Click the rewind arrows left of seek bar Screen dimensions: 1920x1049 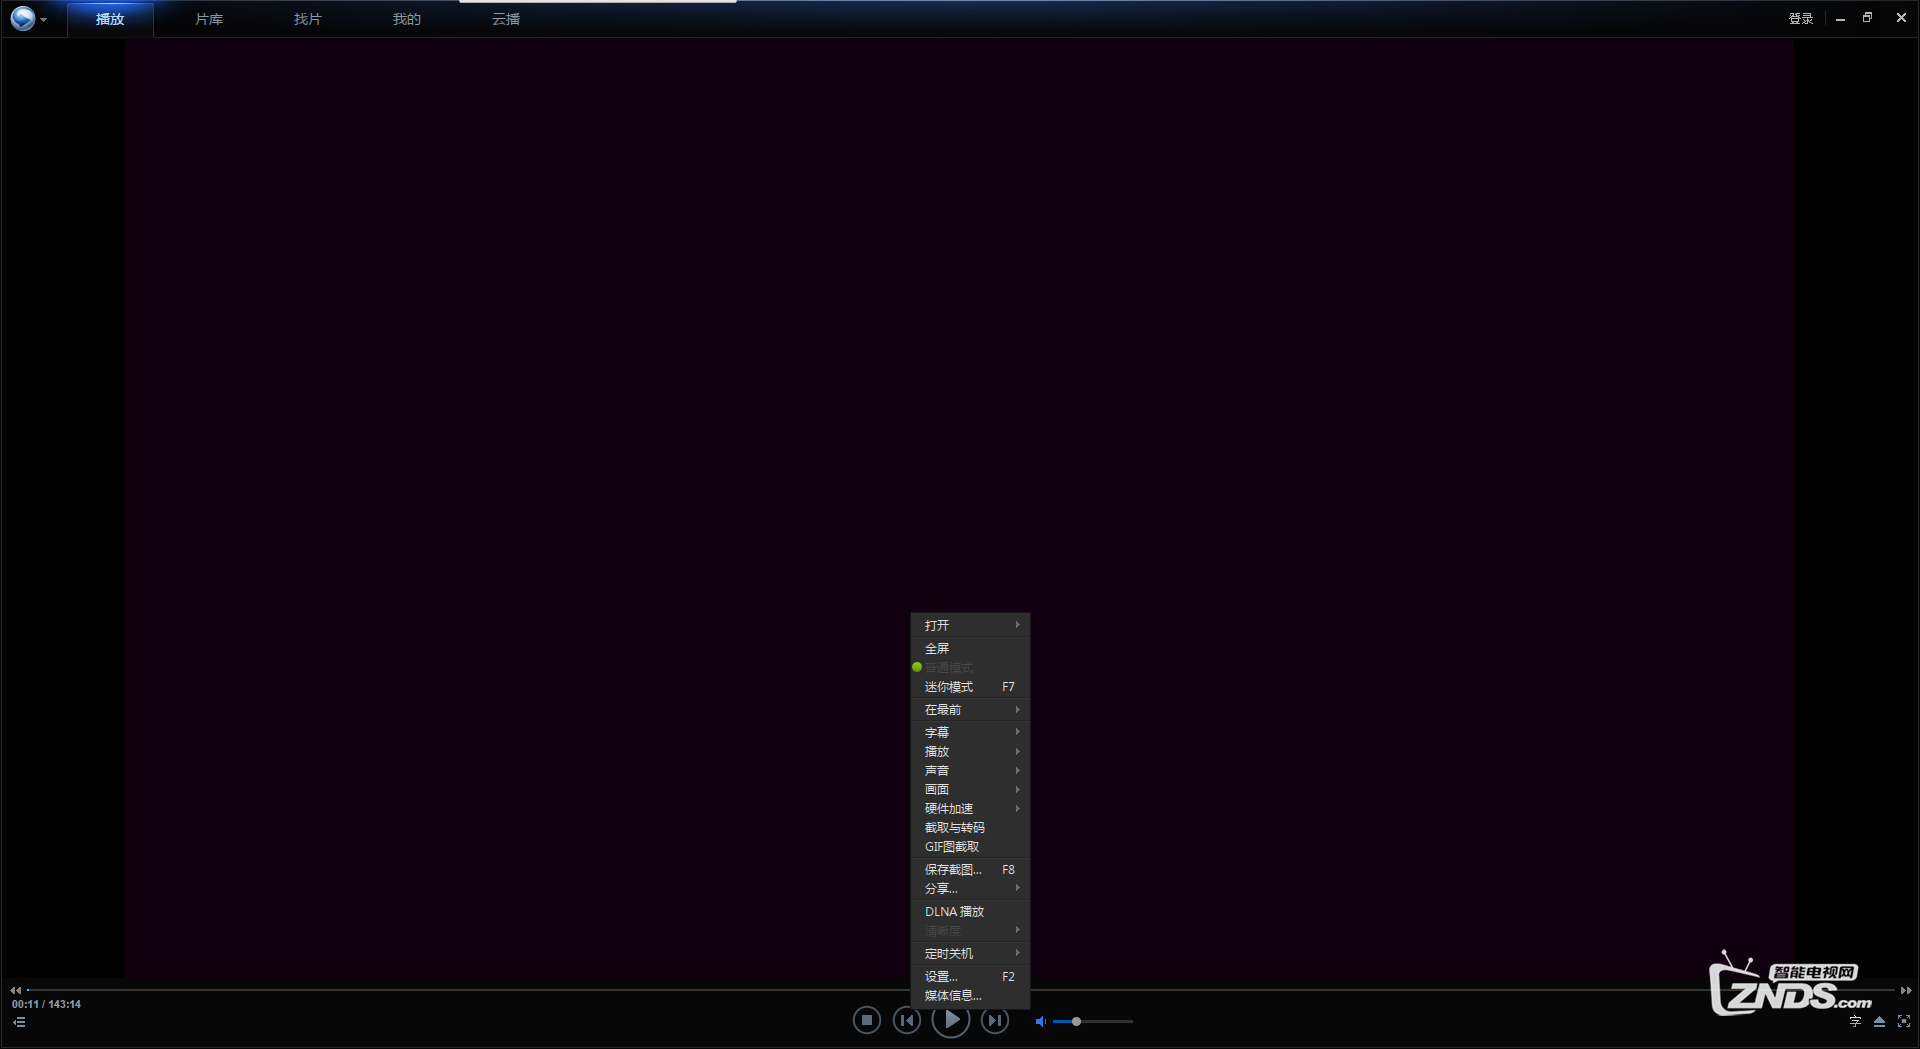pos(15,990)
